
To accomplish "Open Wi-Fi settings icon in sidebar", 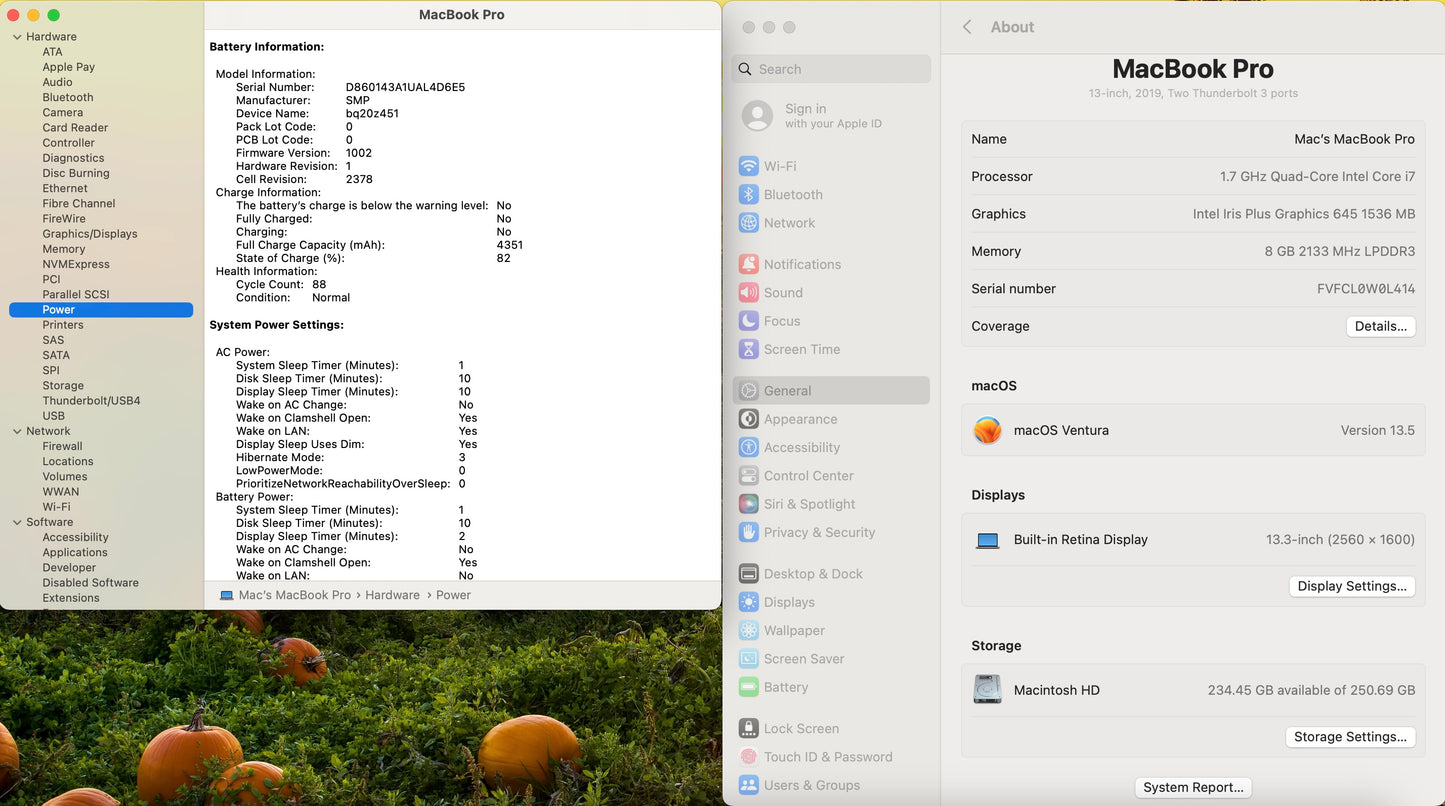I will (748, 166).
